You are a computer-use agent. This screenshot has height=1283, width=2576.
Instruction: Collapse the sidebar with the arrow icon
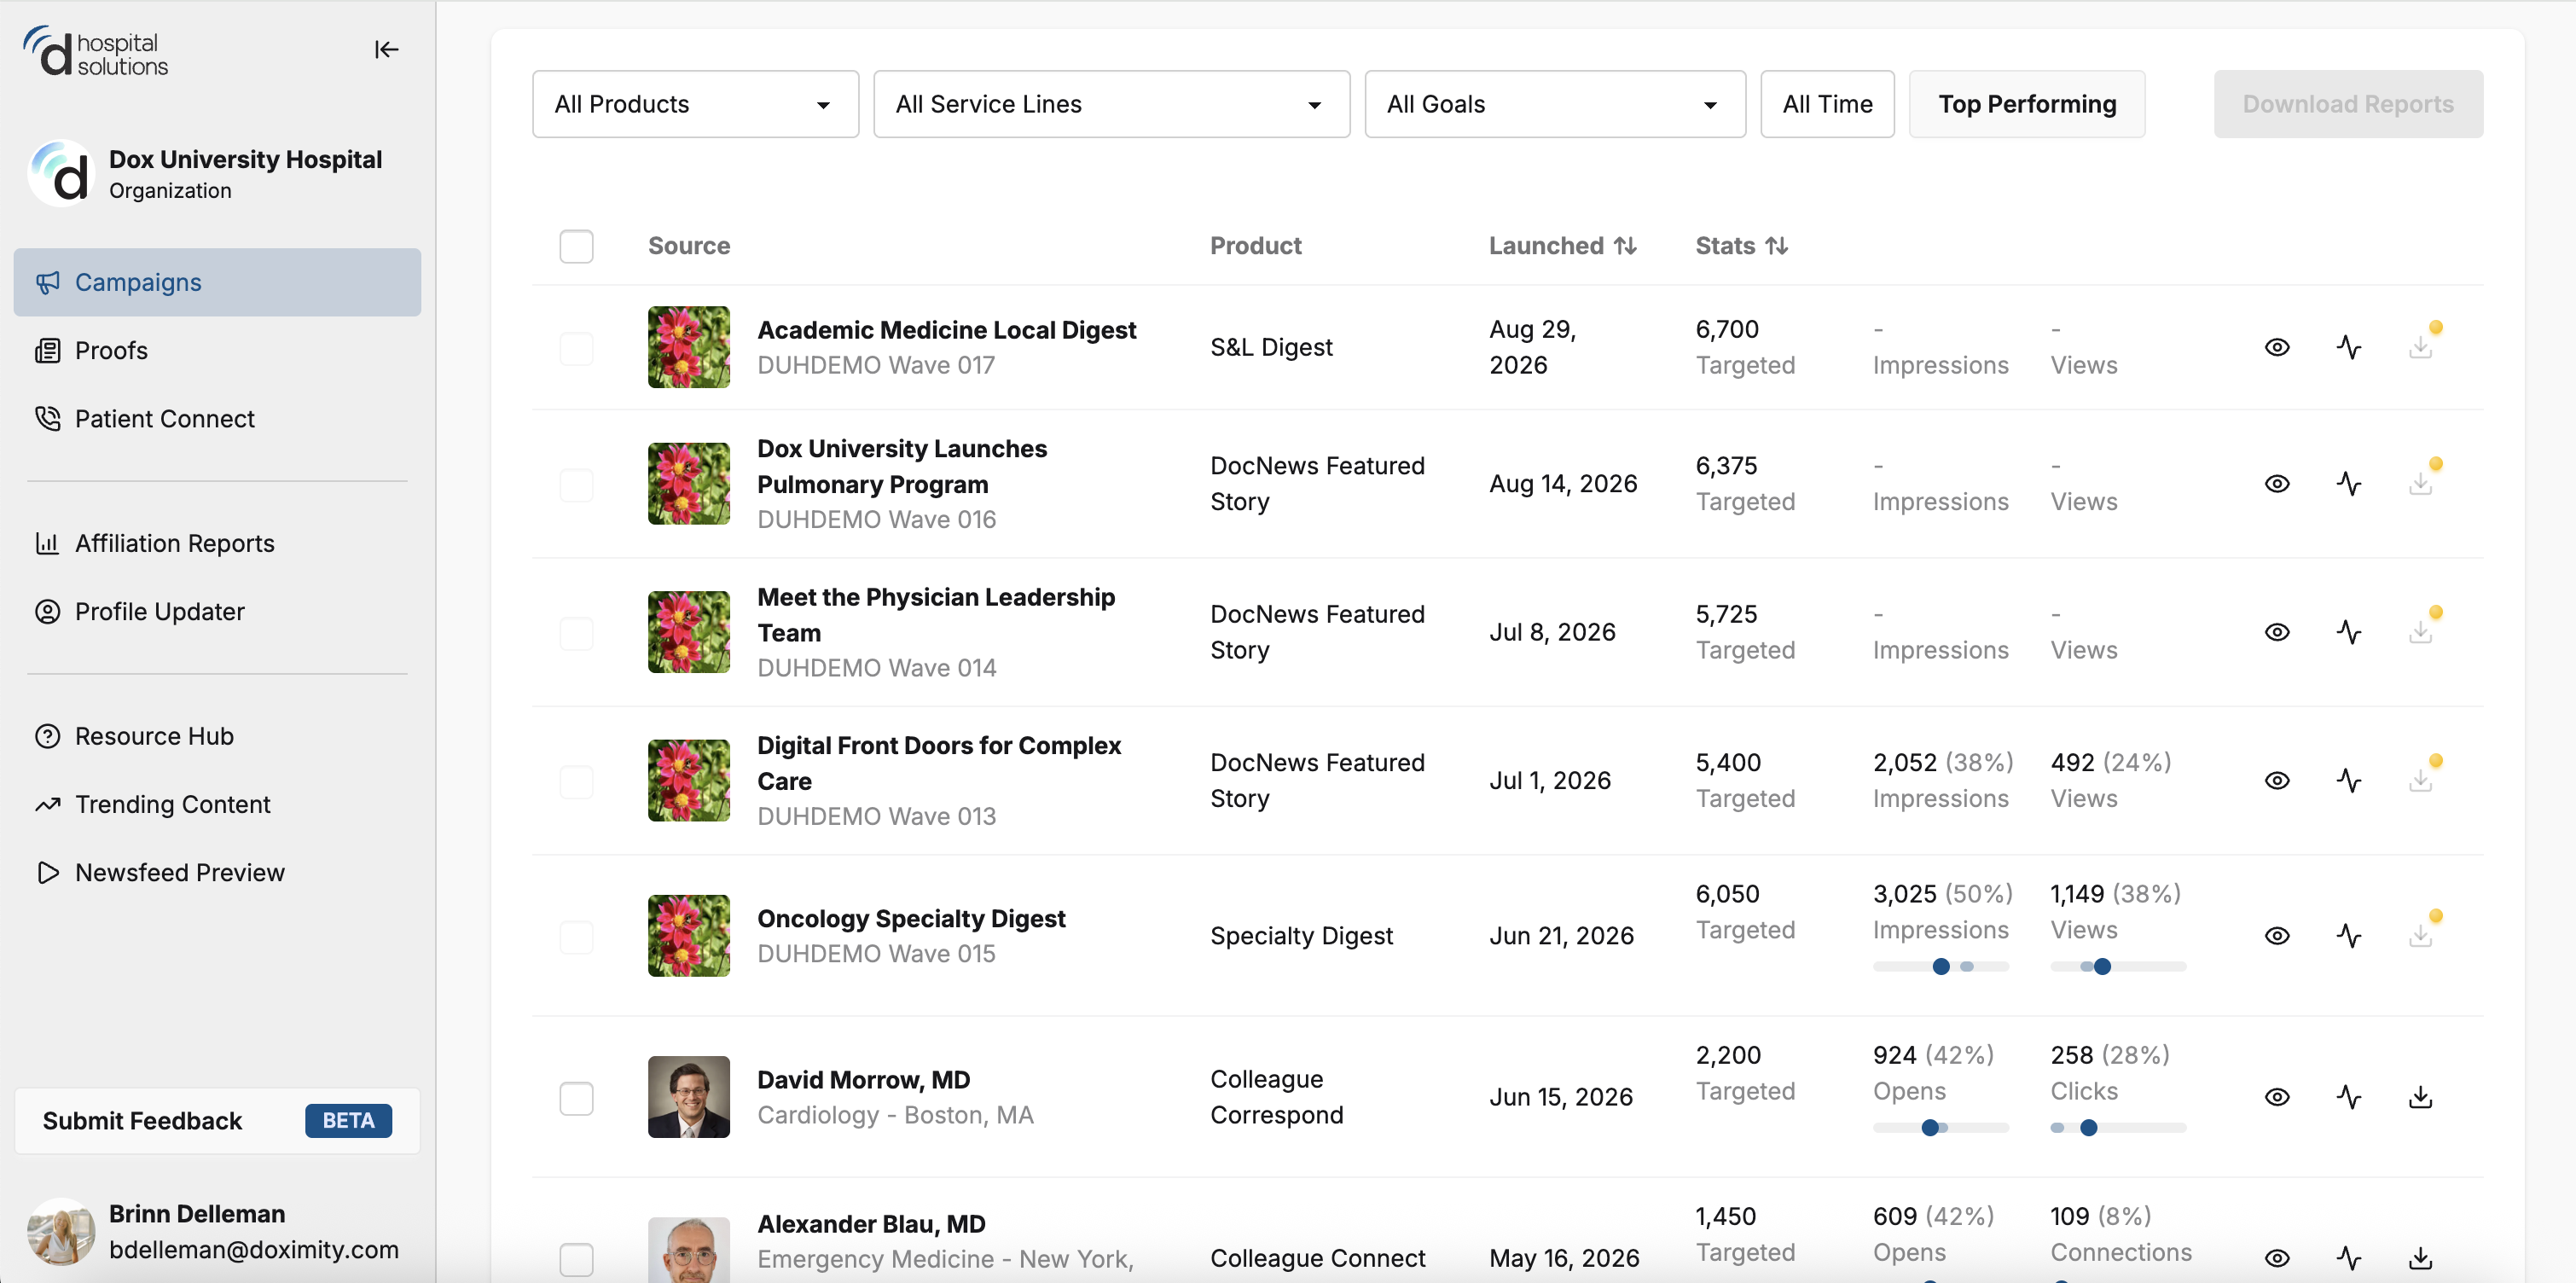[386, 49]
